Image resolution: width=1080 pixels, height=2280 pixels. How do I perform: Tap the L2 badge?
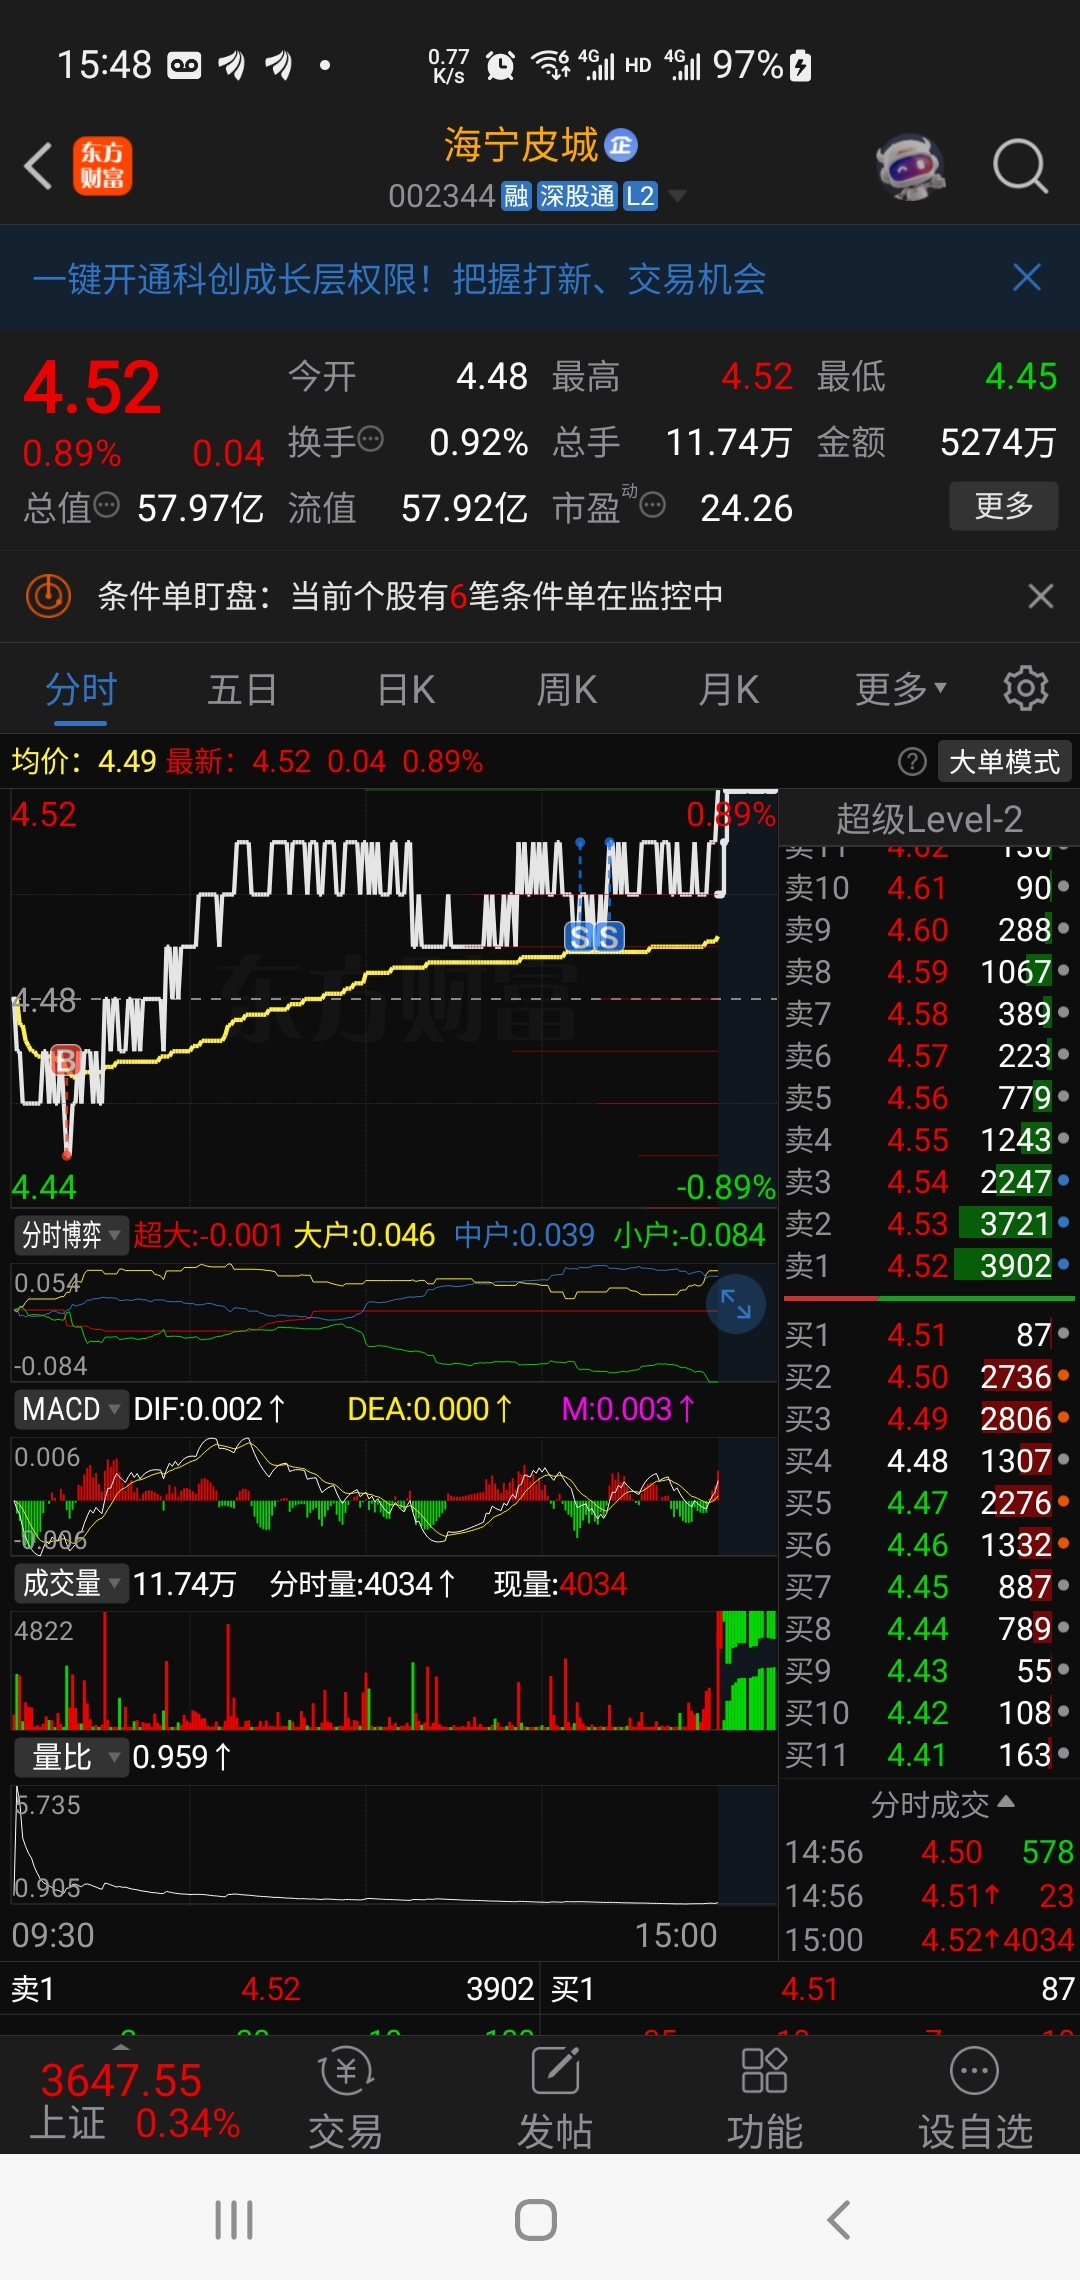click(x=640, y=196)
